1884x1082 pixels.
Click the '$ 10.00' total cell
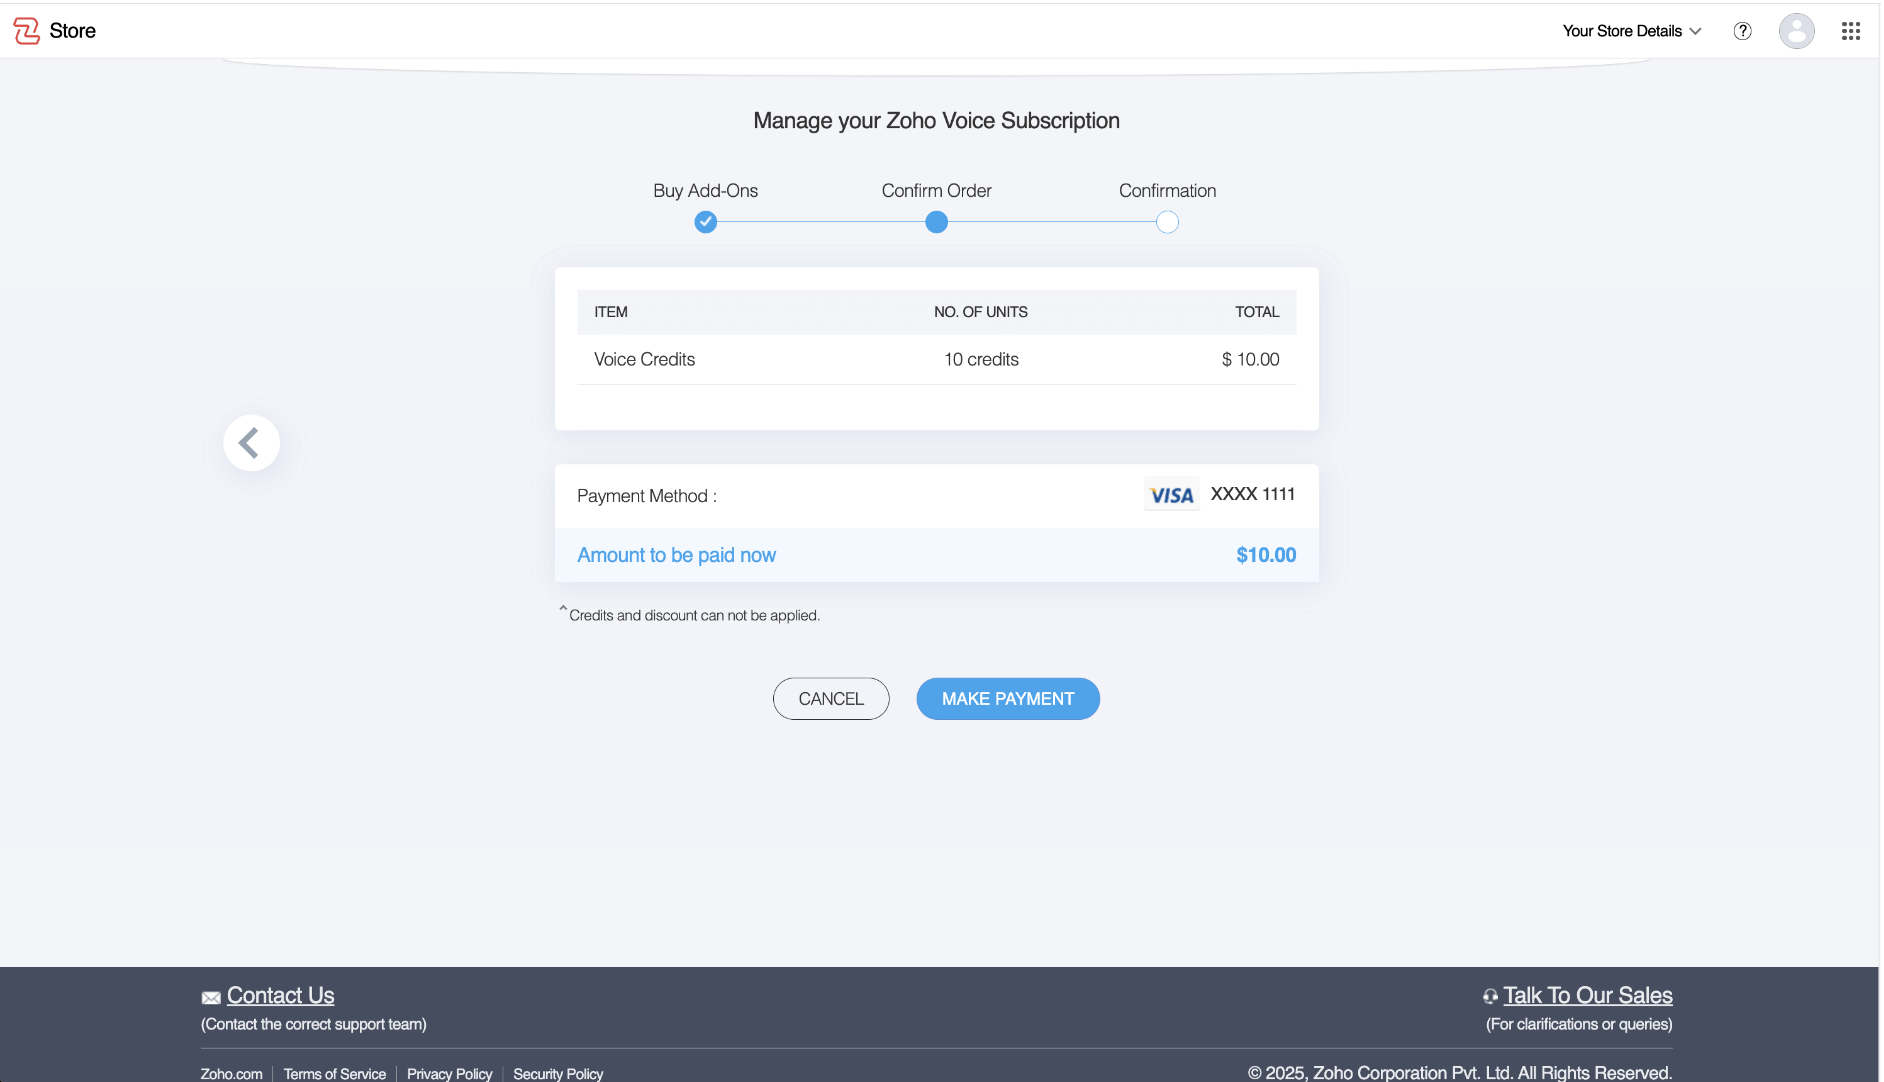[x=1251, y=360]
